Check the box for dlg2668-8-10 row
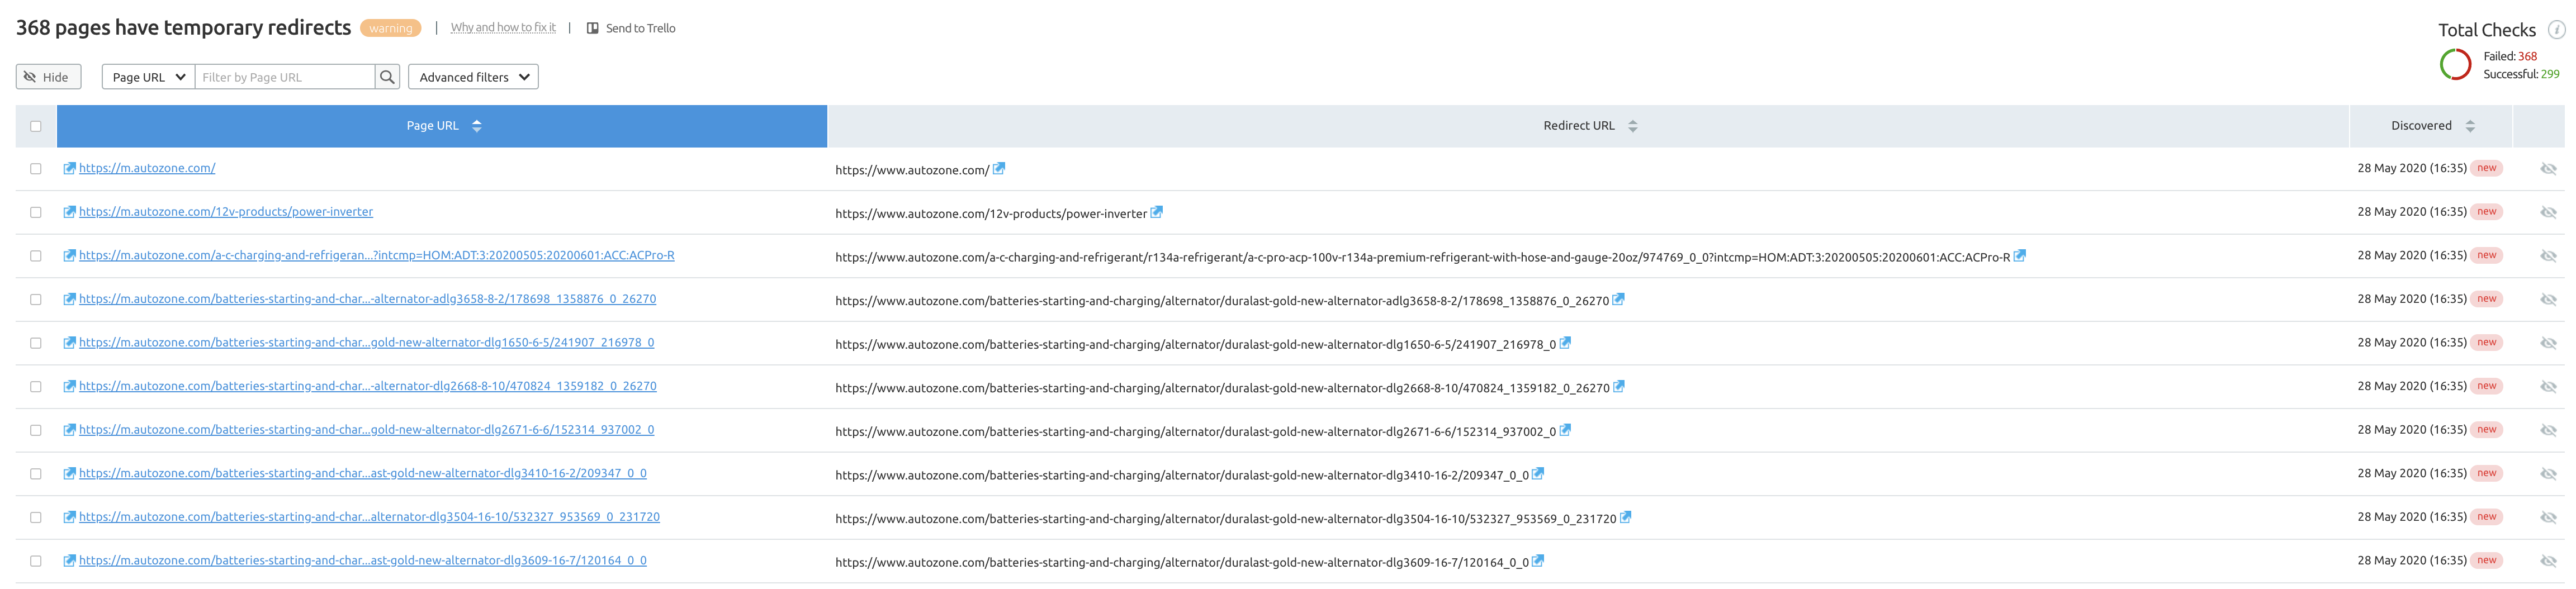This screenshot has width=2576, height=589. point(36,387)
